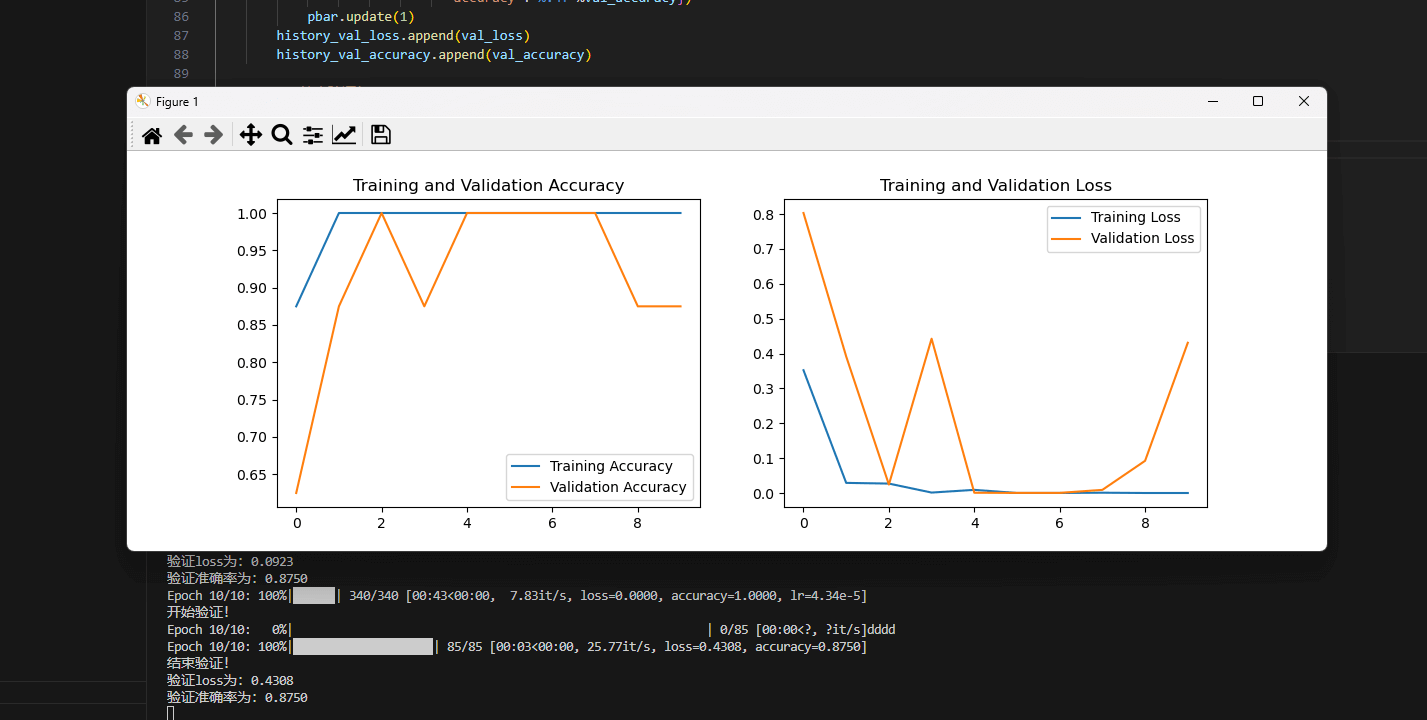Click the Training Loss legend label
Image resolution: width=1427 pixels, height=720 pixels.
click(1135, 217)
